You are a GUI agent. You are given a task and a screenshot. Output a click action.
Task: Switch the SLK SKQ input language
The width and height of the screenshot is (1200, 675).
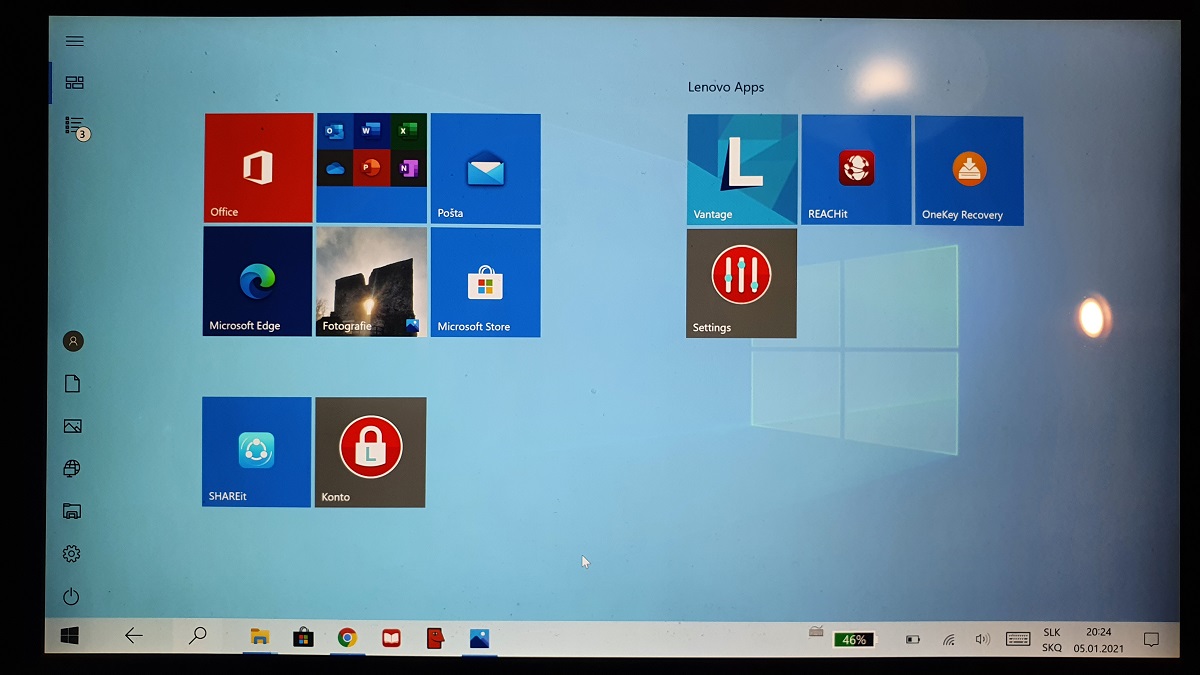tap(1052, 640)
